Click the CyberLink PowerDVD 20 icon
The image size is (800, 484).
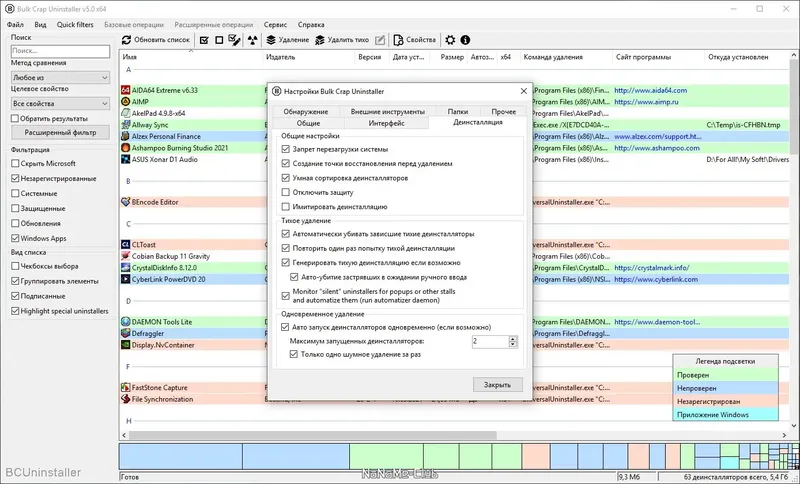pos(126,279)
